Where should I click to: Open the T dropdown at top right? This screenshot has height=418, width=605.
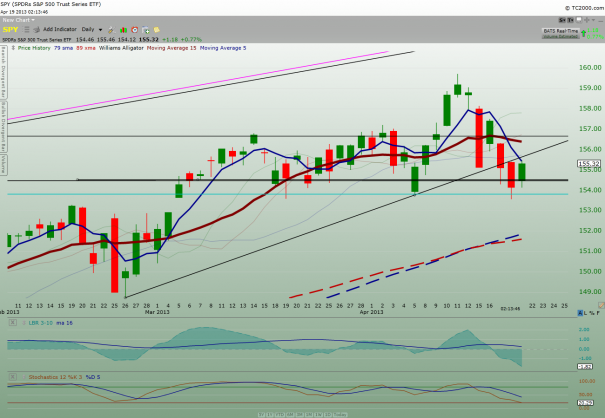[x=570, y=20]
